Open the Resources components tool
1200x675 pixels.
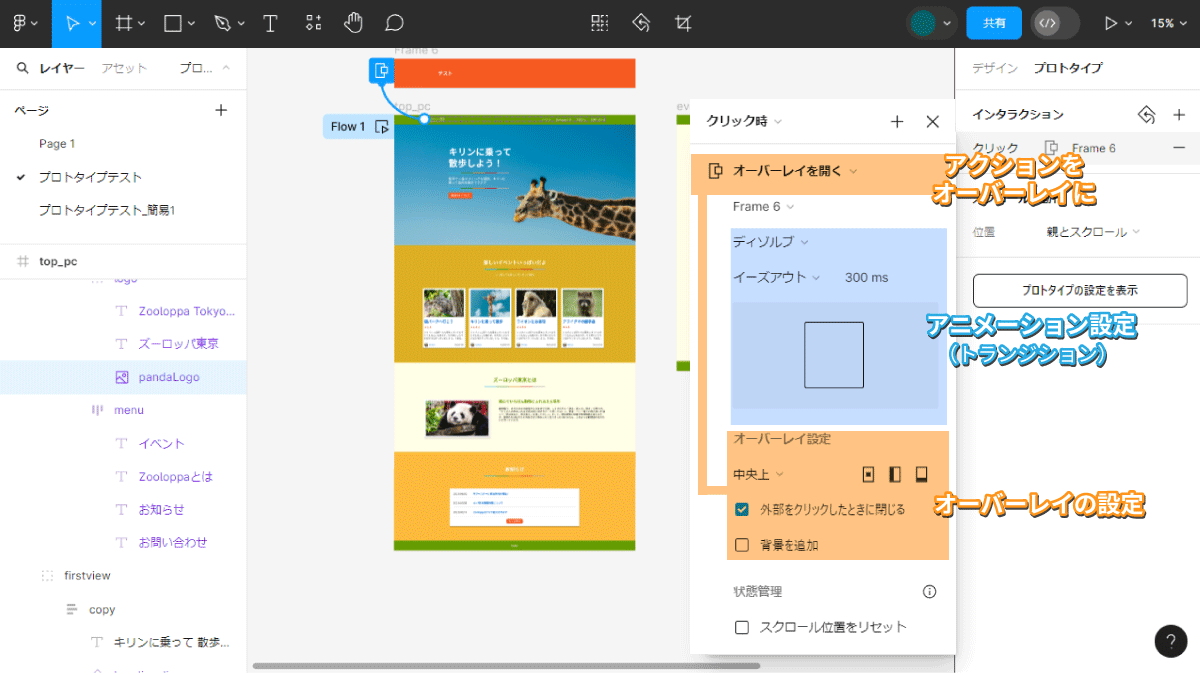click(x=313, y=23)
